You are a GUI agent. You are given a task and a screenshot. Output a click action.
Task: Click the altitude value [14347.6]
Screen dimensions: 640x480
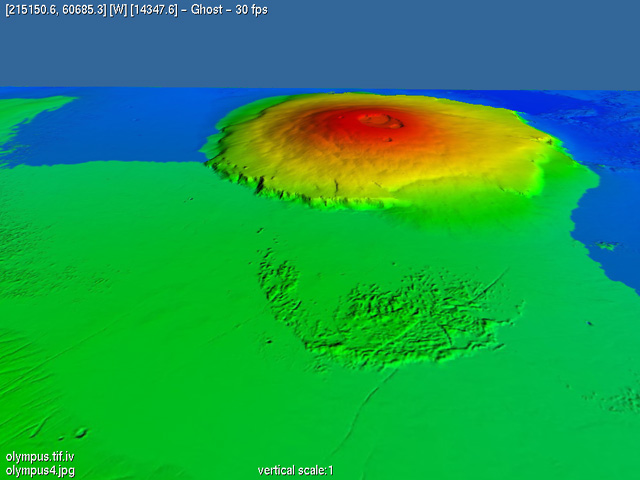154,9
